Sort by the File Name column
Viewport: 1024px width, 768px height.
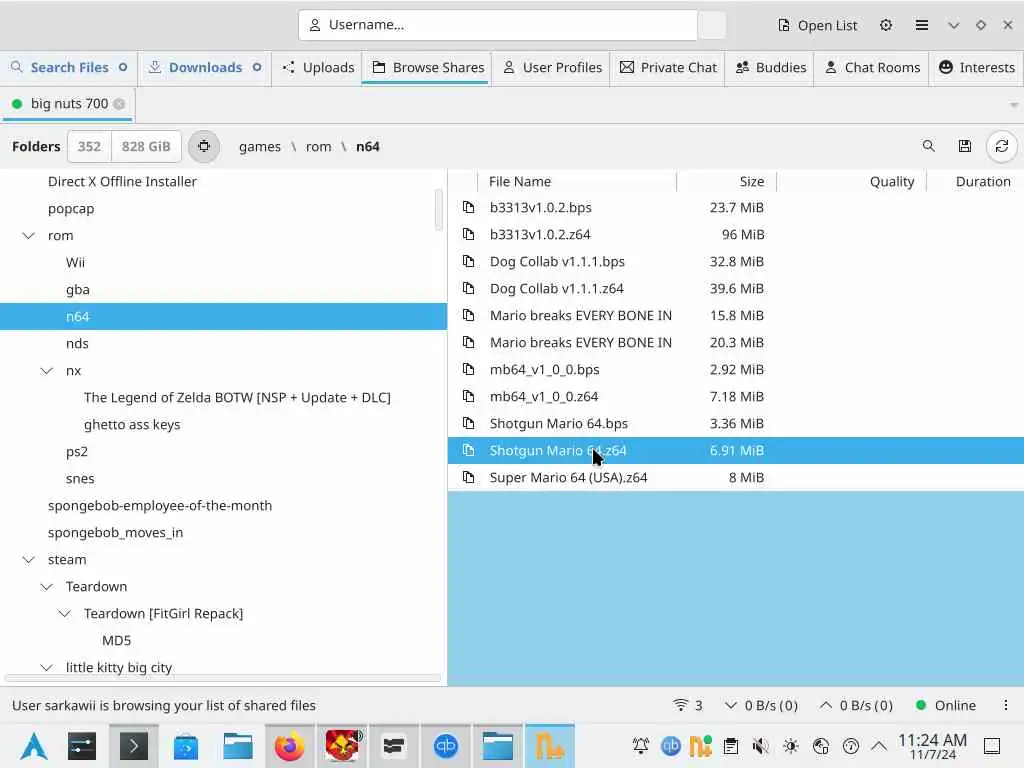[577, 182]
